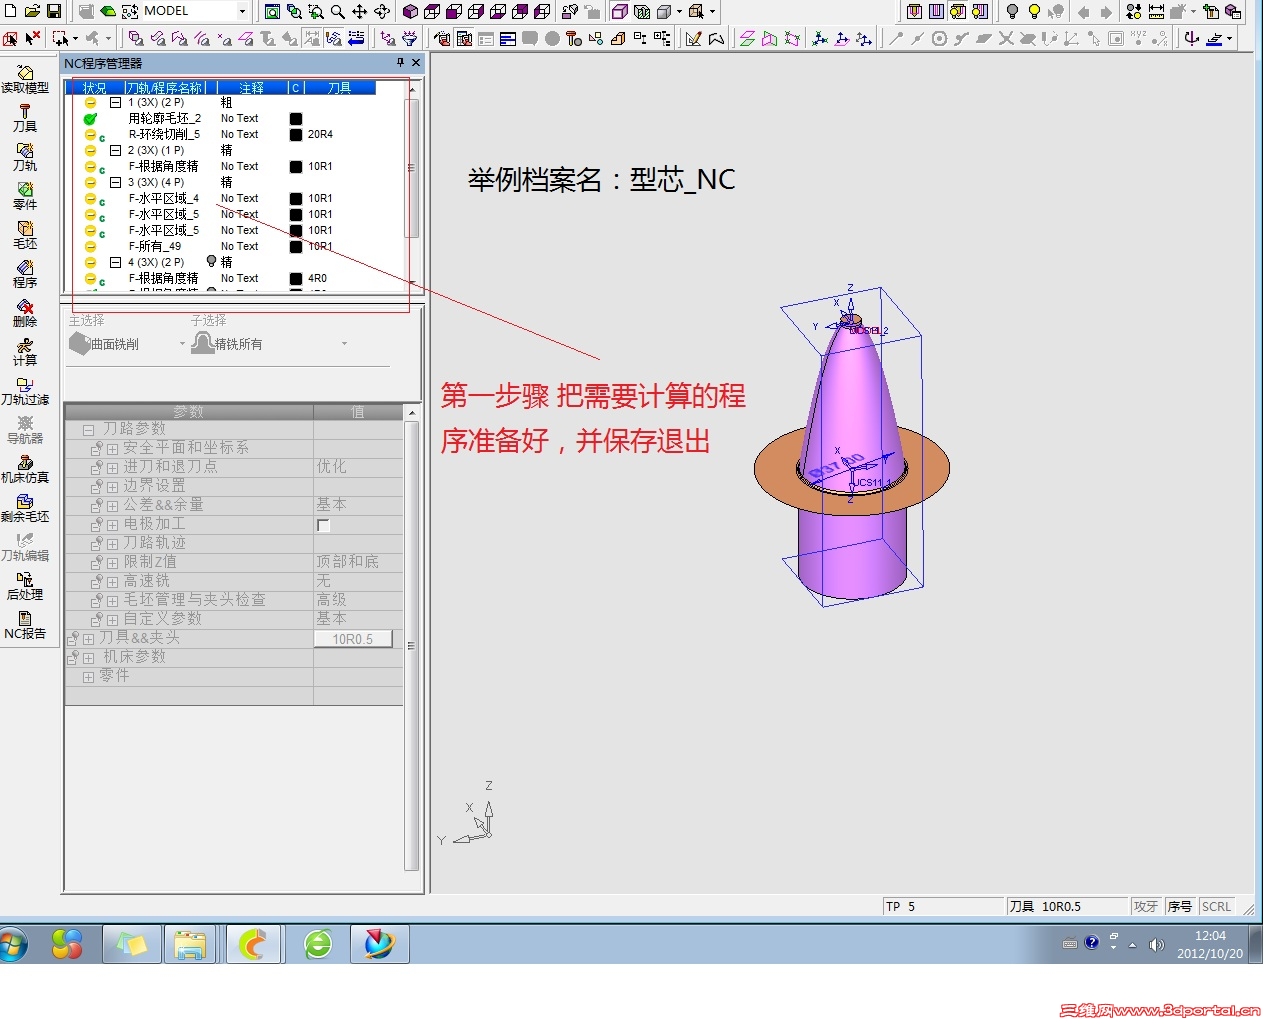This screenshot has height=1024, width=1280.
Task: Toggle the 电极加工 checkbox
Action: (323, 525)
